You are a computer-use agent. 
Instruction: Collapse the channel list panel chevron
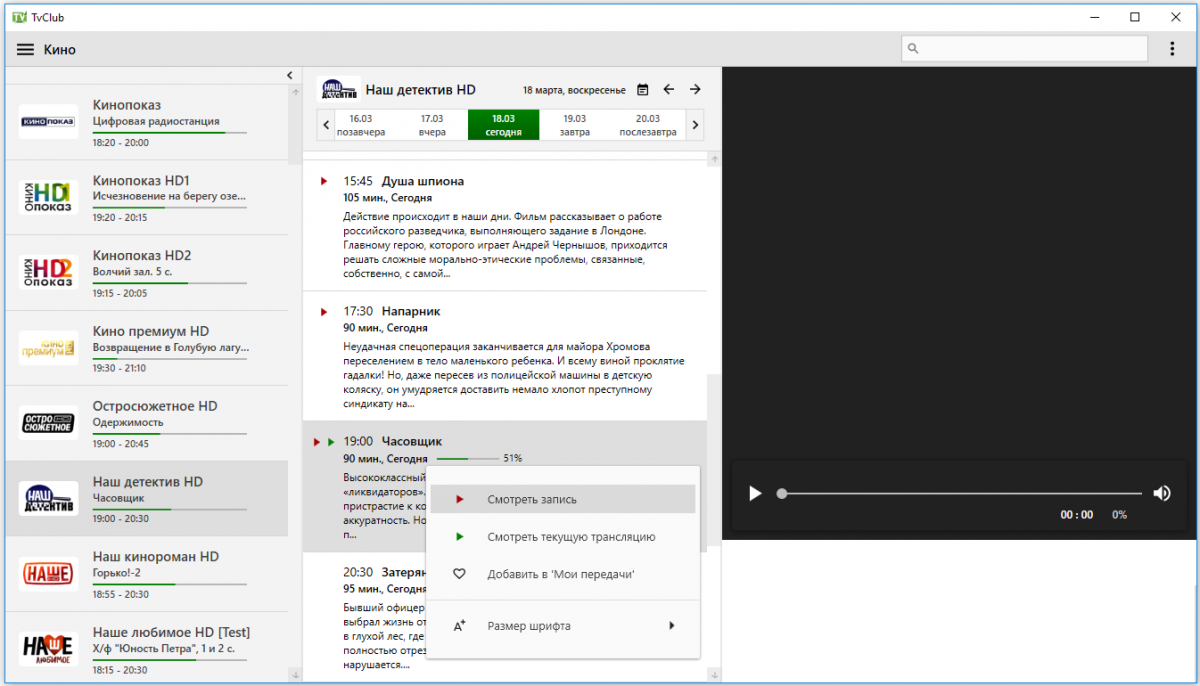click(x=289, y=75)
